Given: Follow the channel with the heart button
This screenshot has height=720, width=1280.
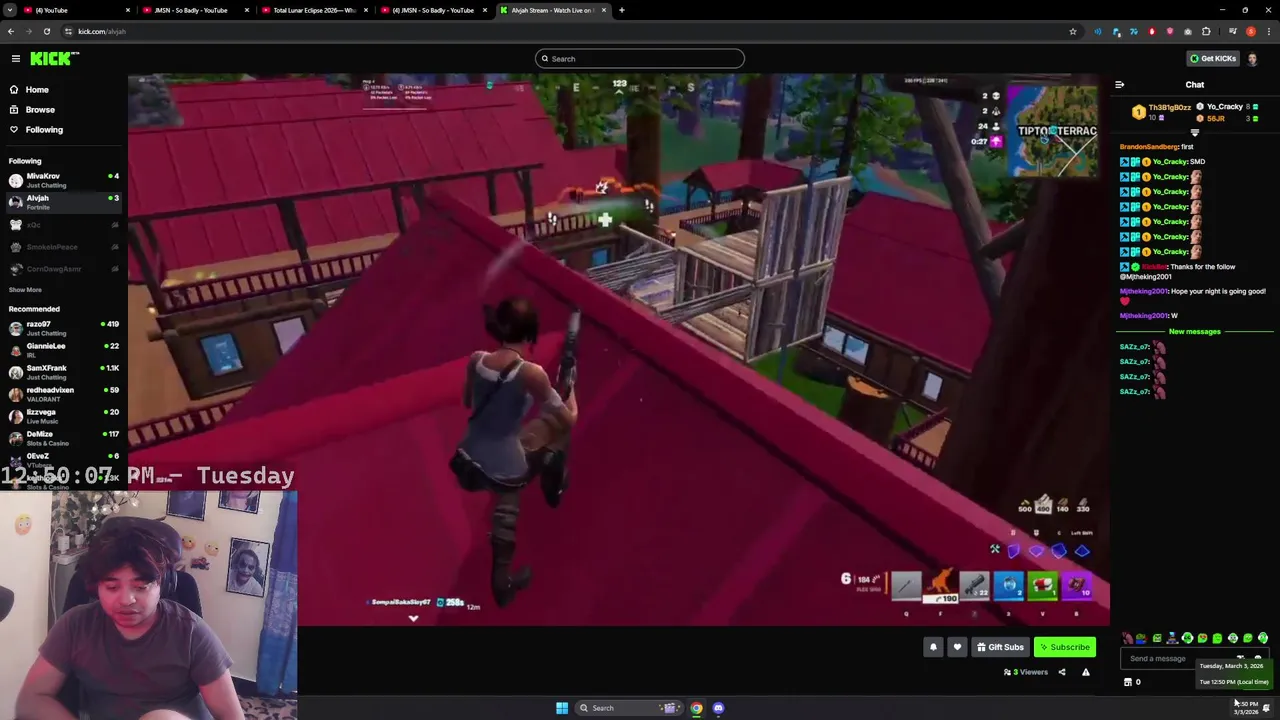Looking at the screenshot, I should click(957, 647).
